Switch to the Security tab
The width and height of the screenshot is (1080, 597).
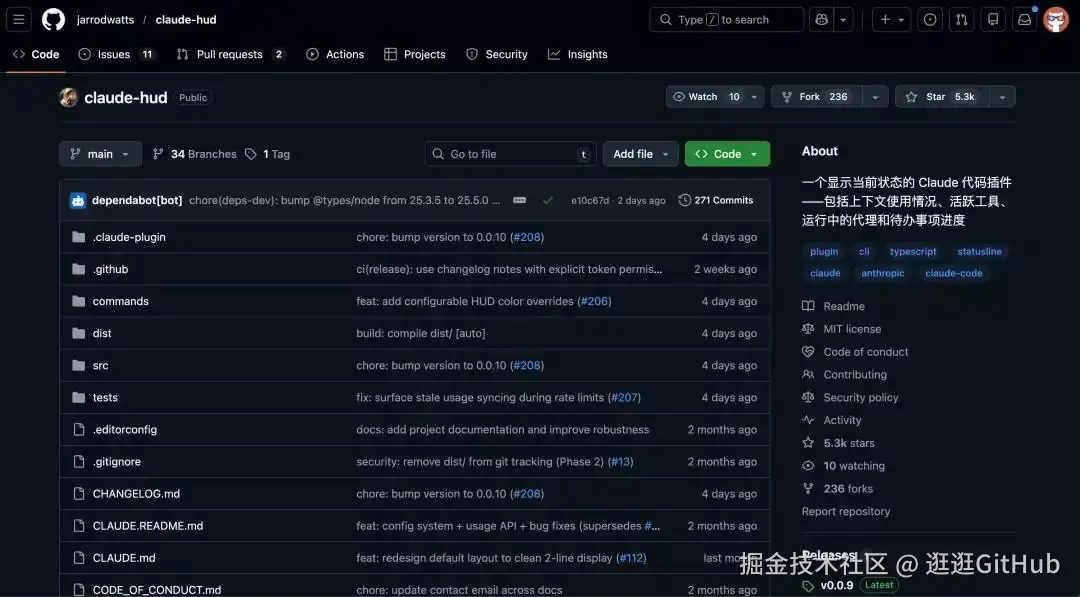click(x=497, y=54)
